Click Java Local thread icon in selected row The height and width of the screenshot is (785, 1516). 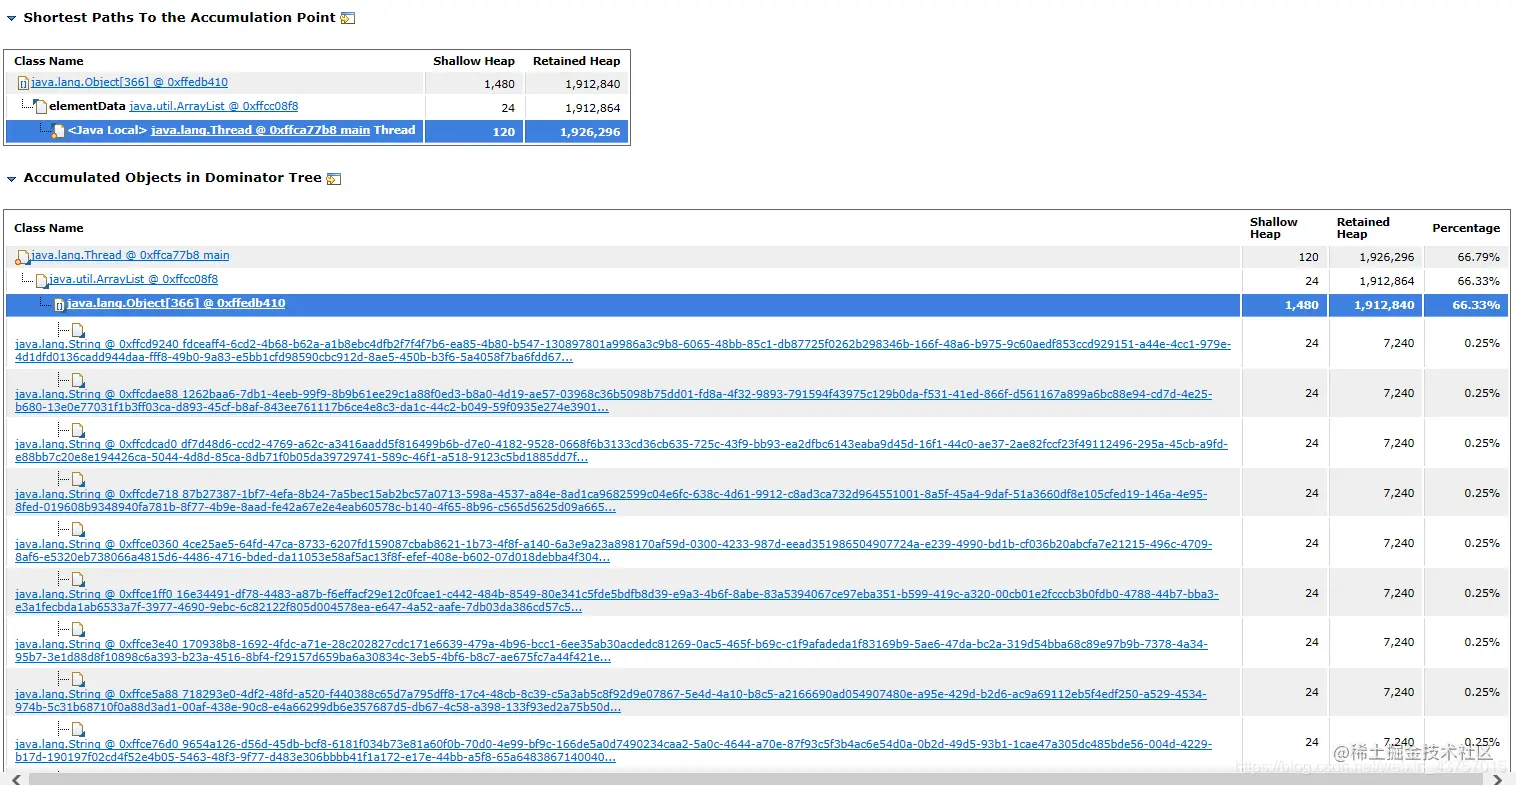click(59, 131)
